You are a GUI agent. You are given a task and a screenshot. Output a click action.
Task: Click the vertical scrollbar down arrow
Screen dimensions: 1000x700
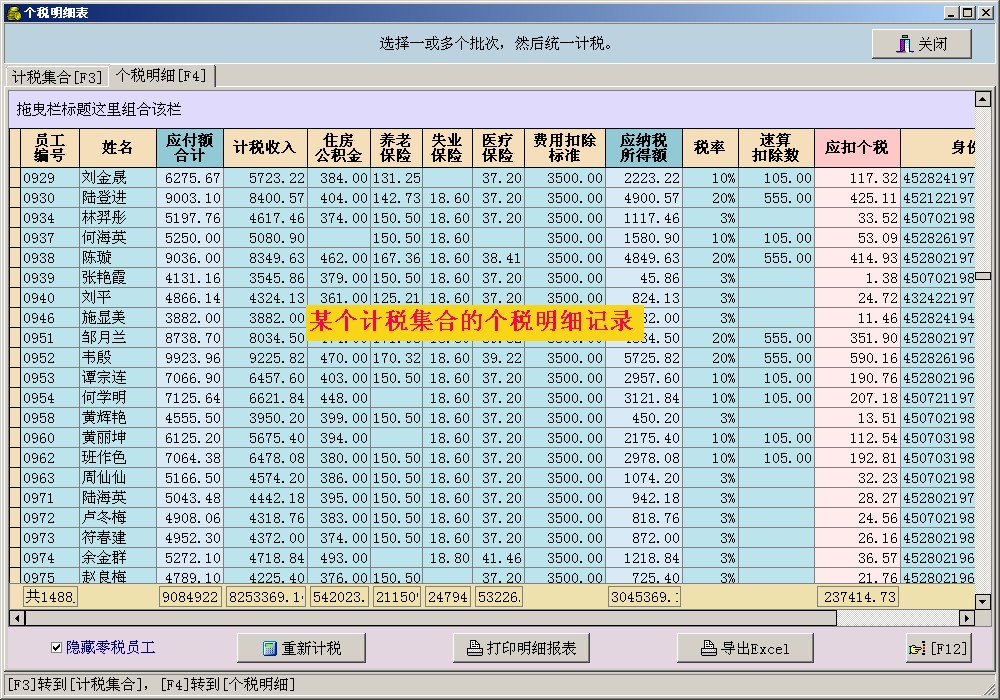pos(982,601)
